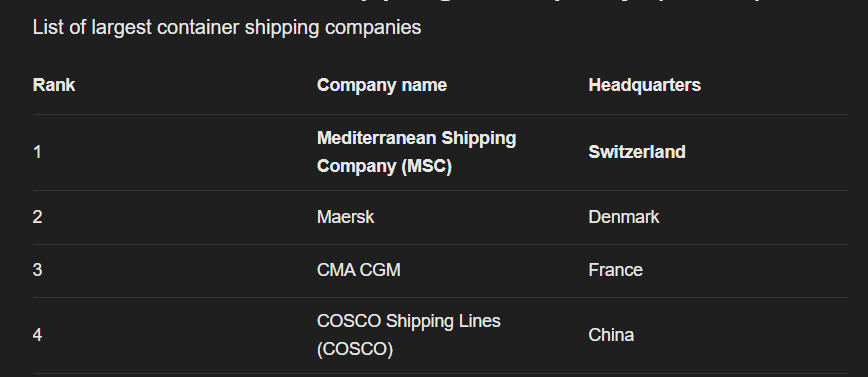Click rank number 1 cell
Screen dimensions: 868x377
coord(37,152)
